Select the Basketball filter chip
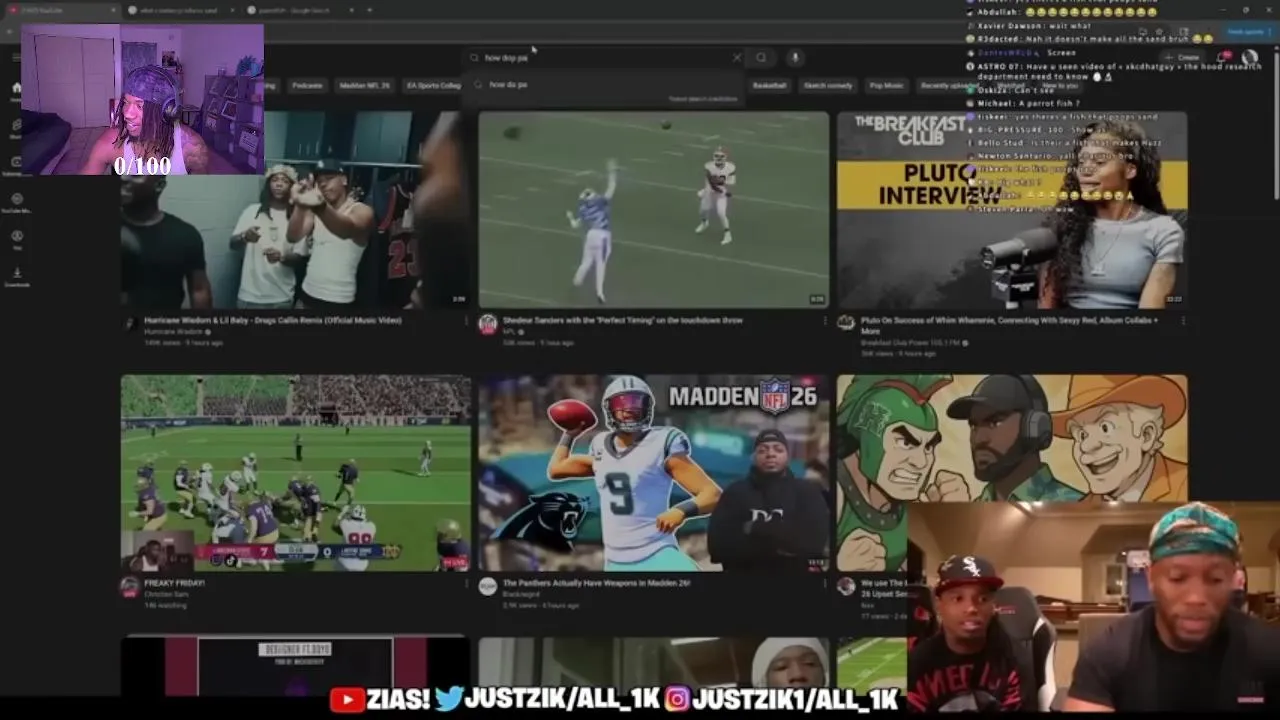 [770, 86]
